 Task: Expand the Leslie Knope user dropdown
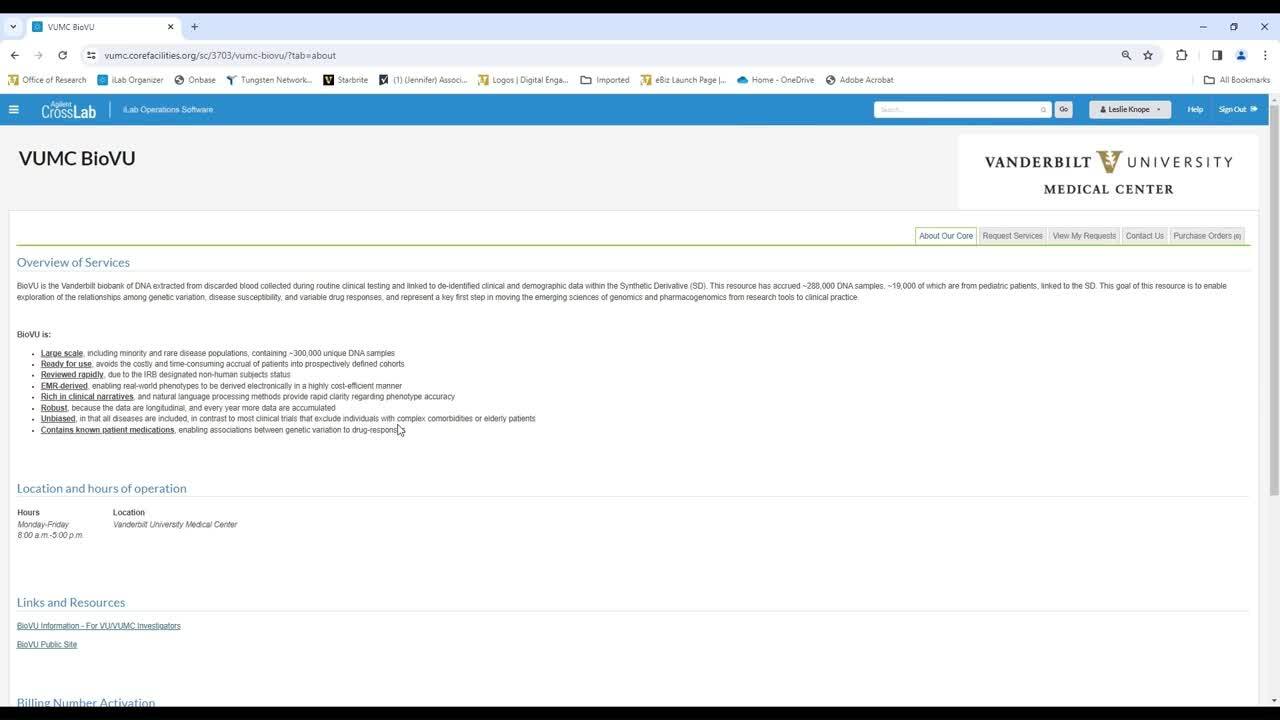(x=1130, y=110)
